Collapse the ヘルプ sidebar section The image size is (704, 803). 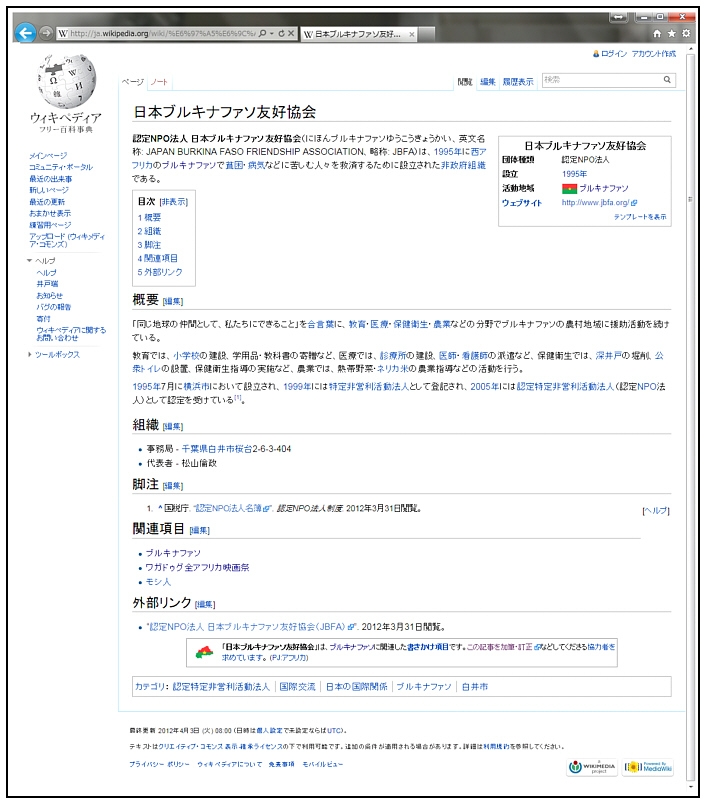tap(31, 260)
